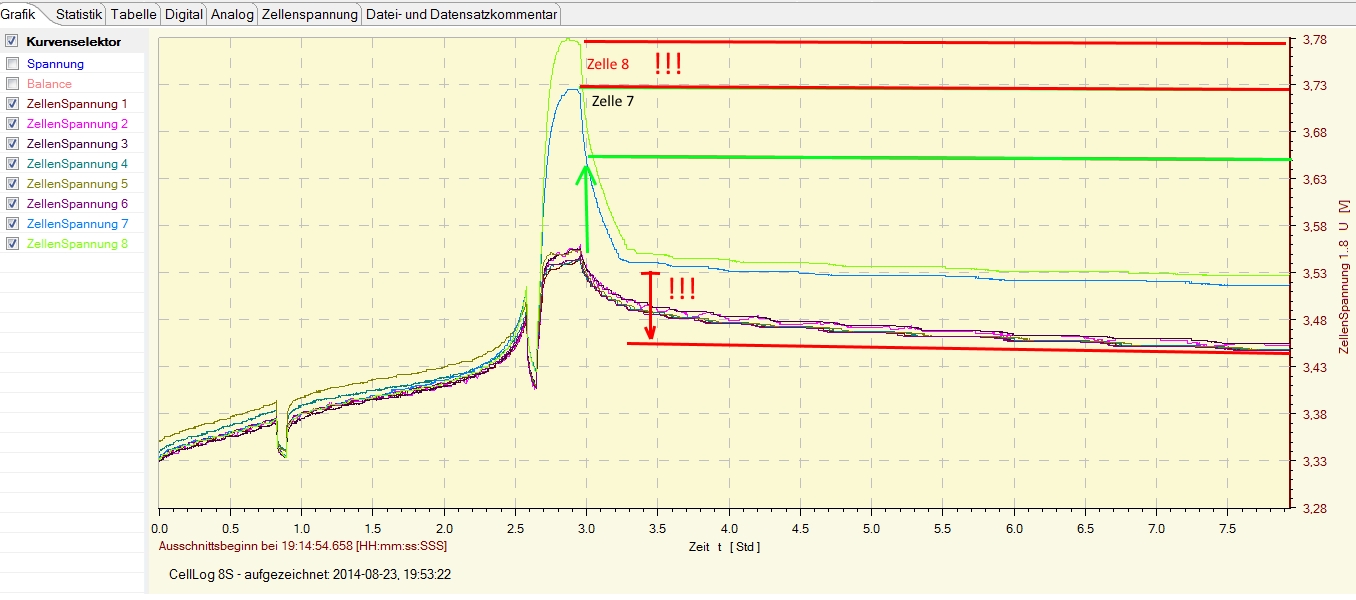1356x600 pixels.
Task: Open the Tabelle tab
Action: pos(133,15)
